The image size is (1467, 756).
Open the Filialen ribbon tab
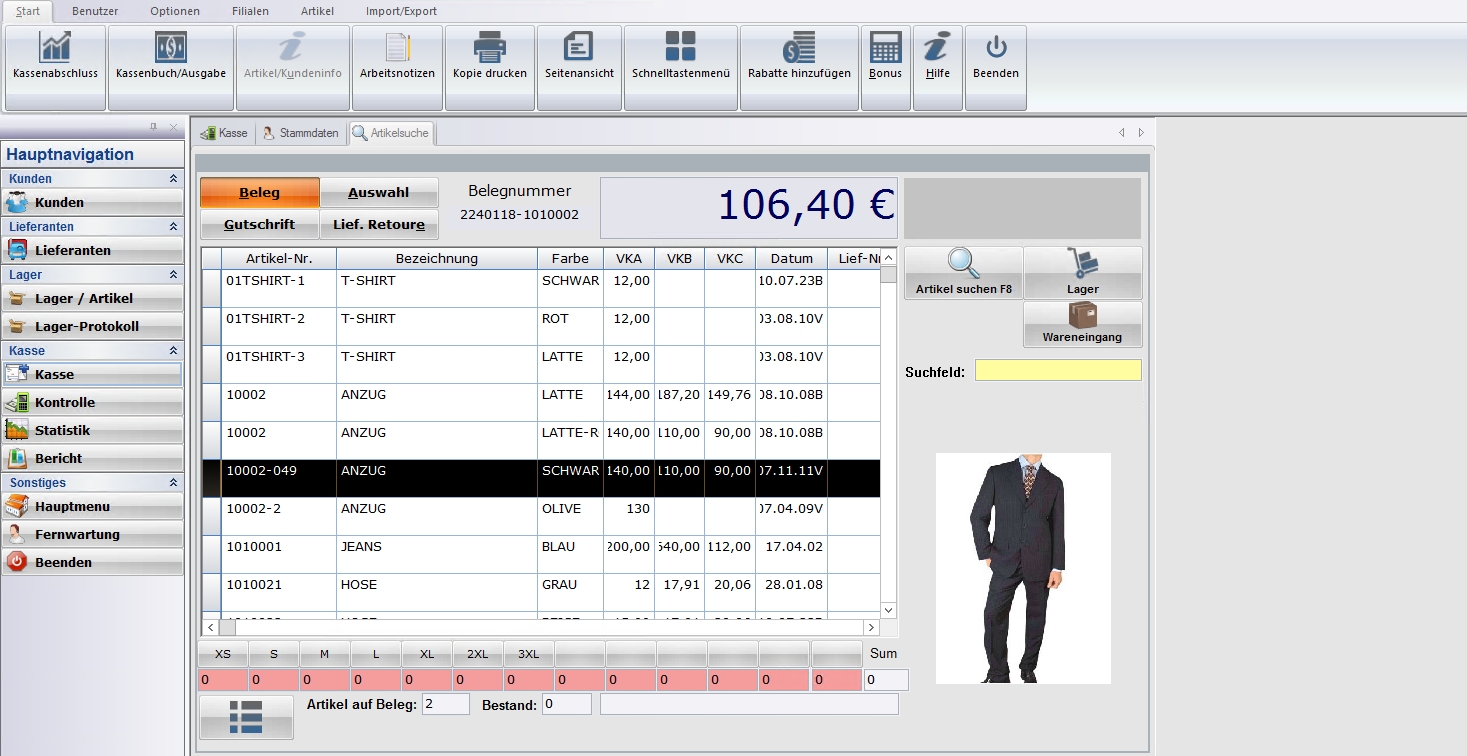point(250,11)
